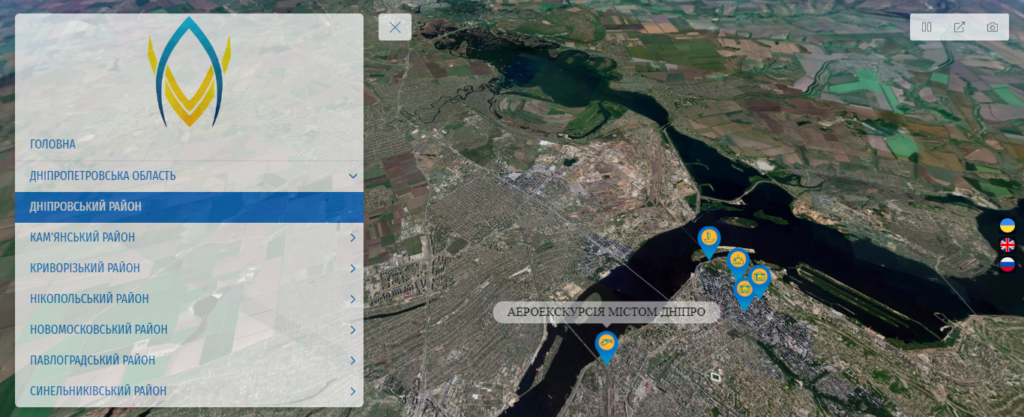Image resolution: width=1024 pixels, height=417 pixels.
Task: Close the side menu with the X button
Action: 394,27
